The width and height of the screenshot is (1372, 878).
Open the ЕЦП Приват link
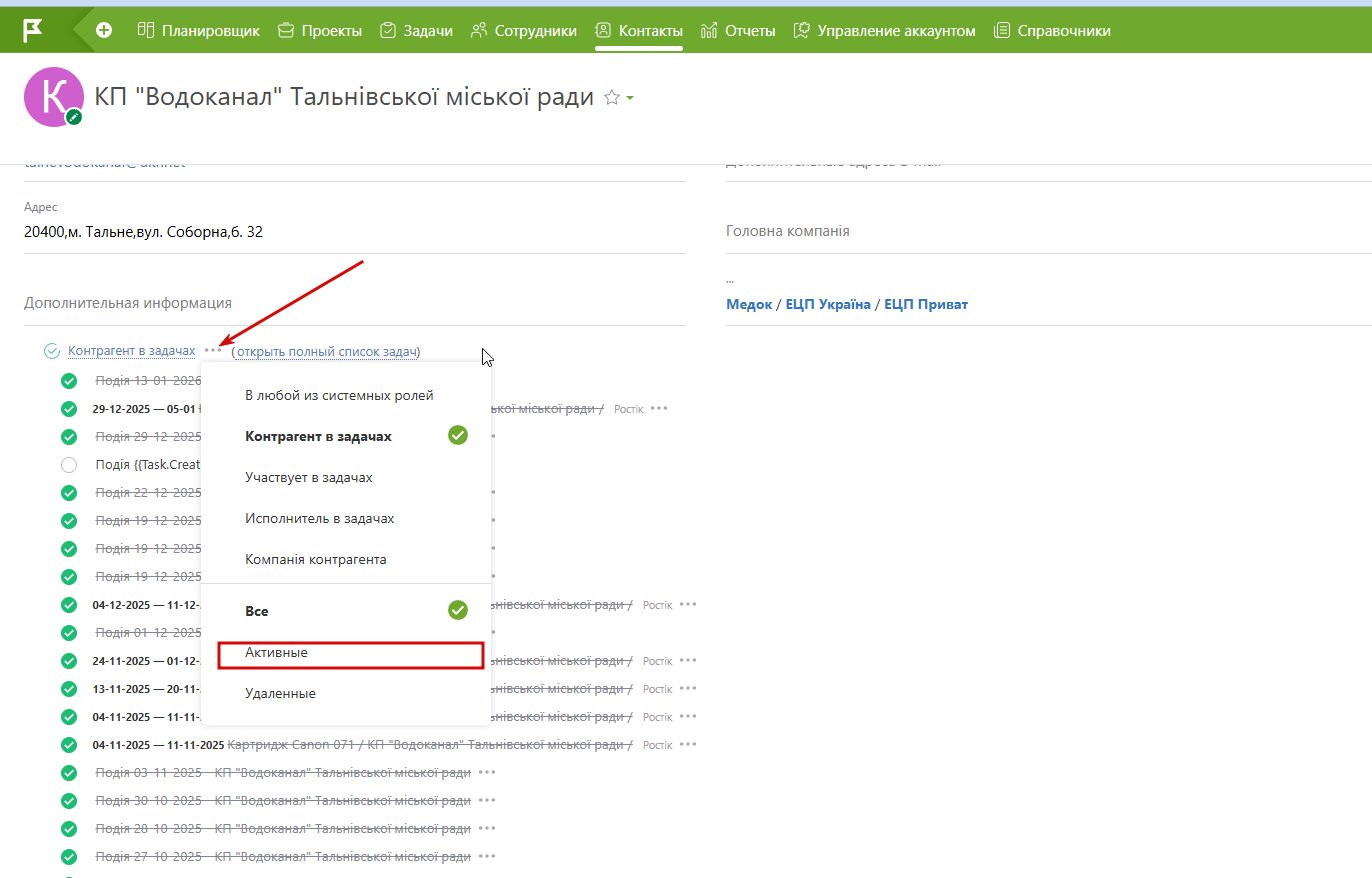(926, 304)
